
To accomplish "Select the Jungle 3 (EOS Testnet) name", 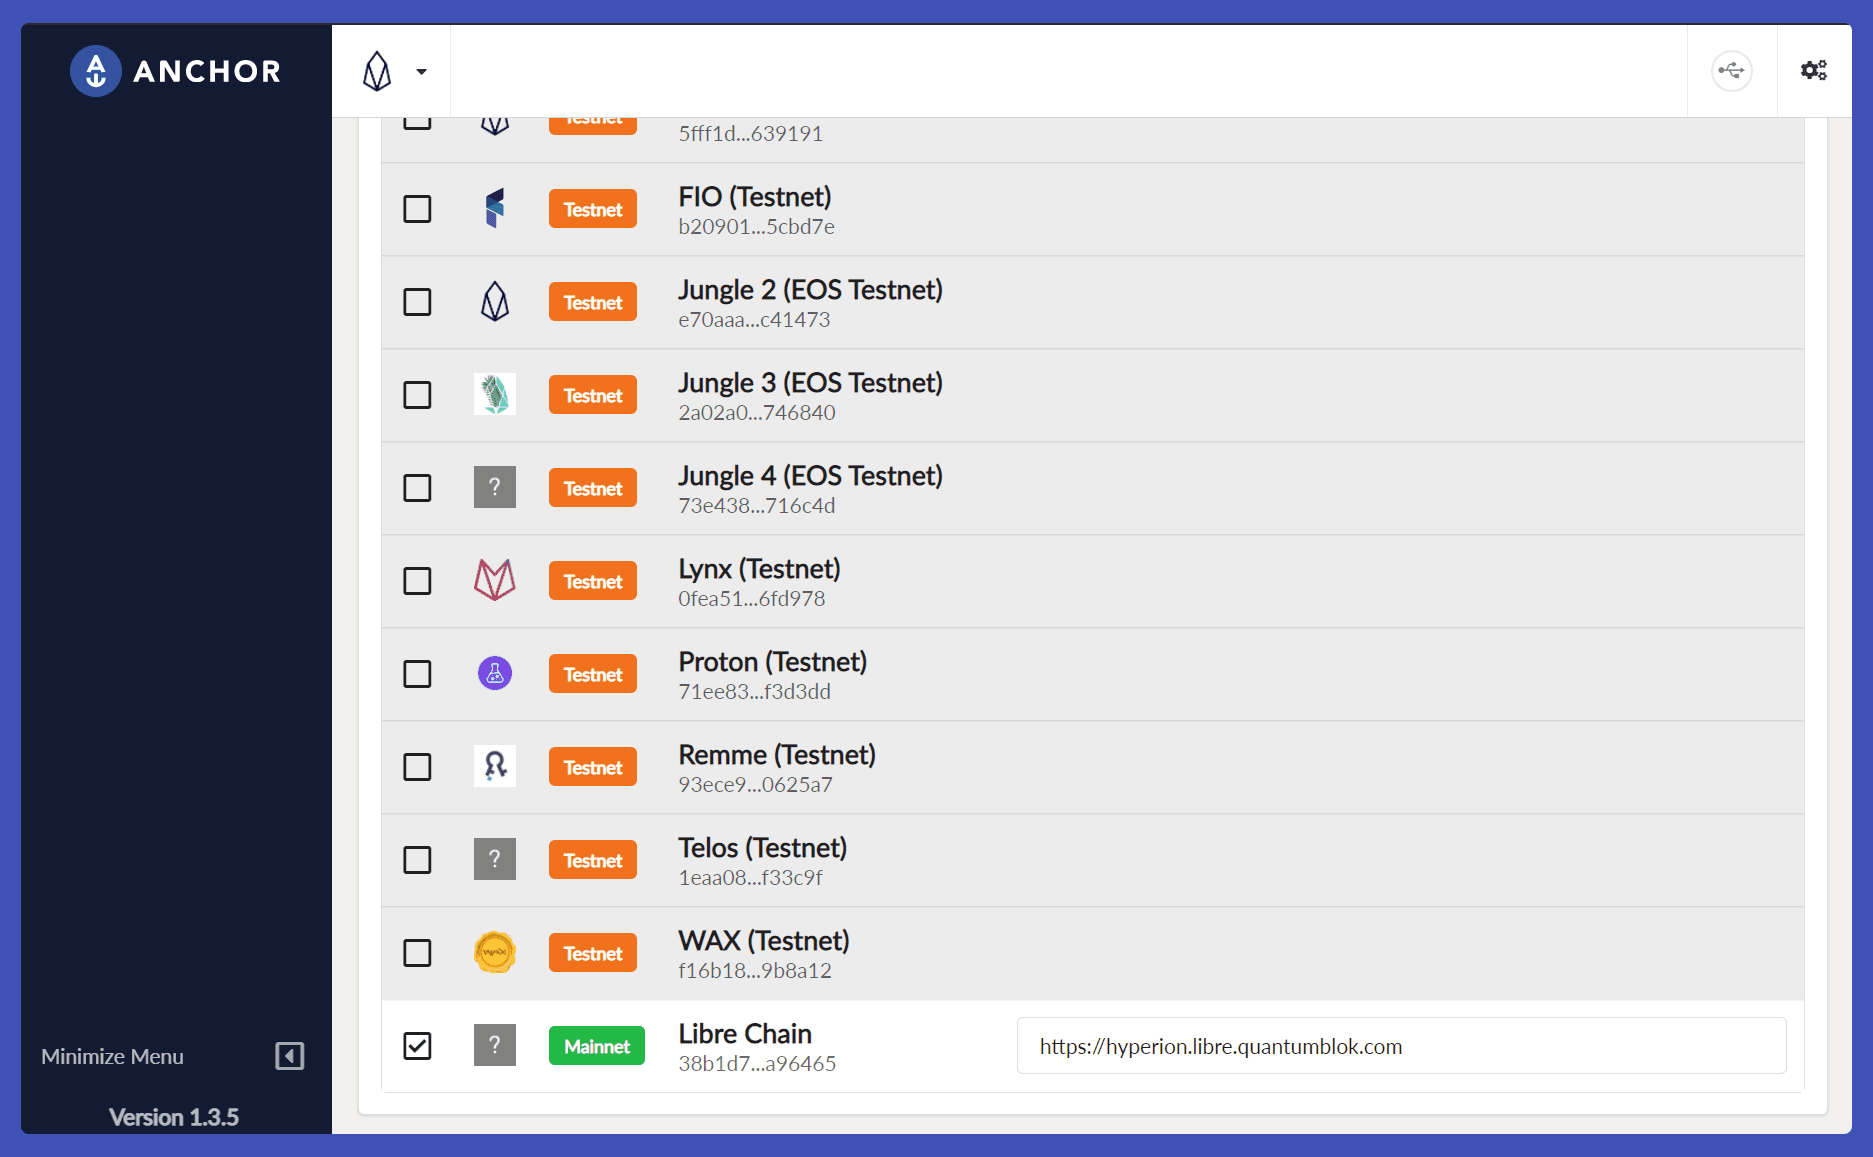I will click(811, 383).
